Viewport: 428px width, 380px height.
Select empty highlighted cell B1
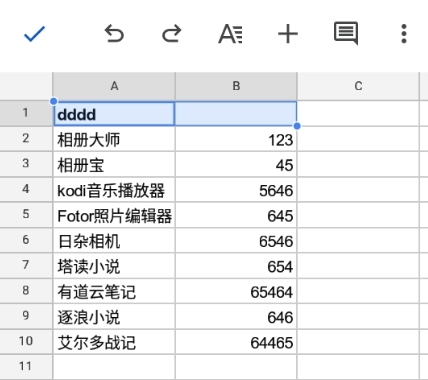click(x=236, y=114)
